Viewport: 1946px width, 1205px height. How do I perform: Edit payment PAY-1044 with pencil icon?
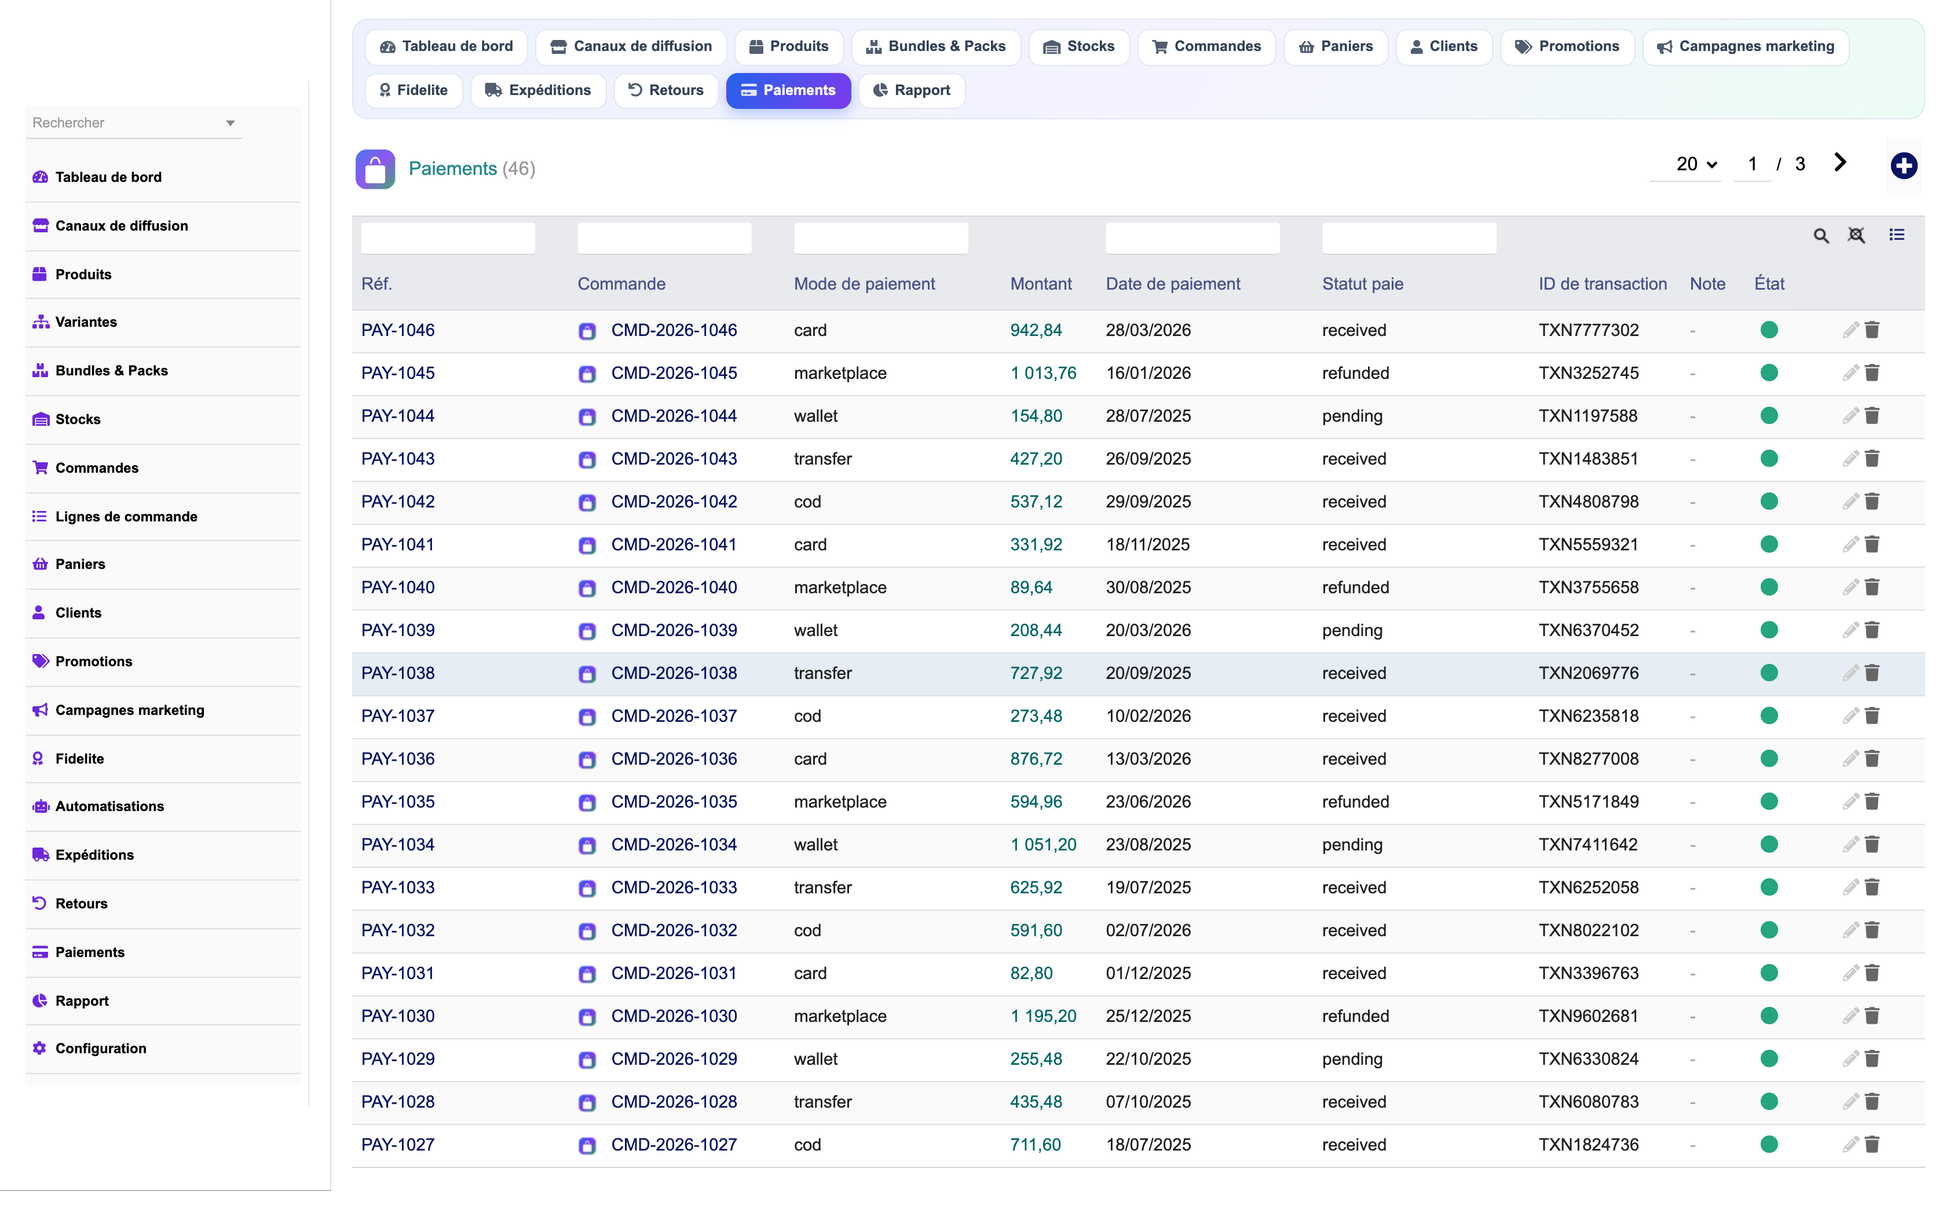[x=1850, y=416]
